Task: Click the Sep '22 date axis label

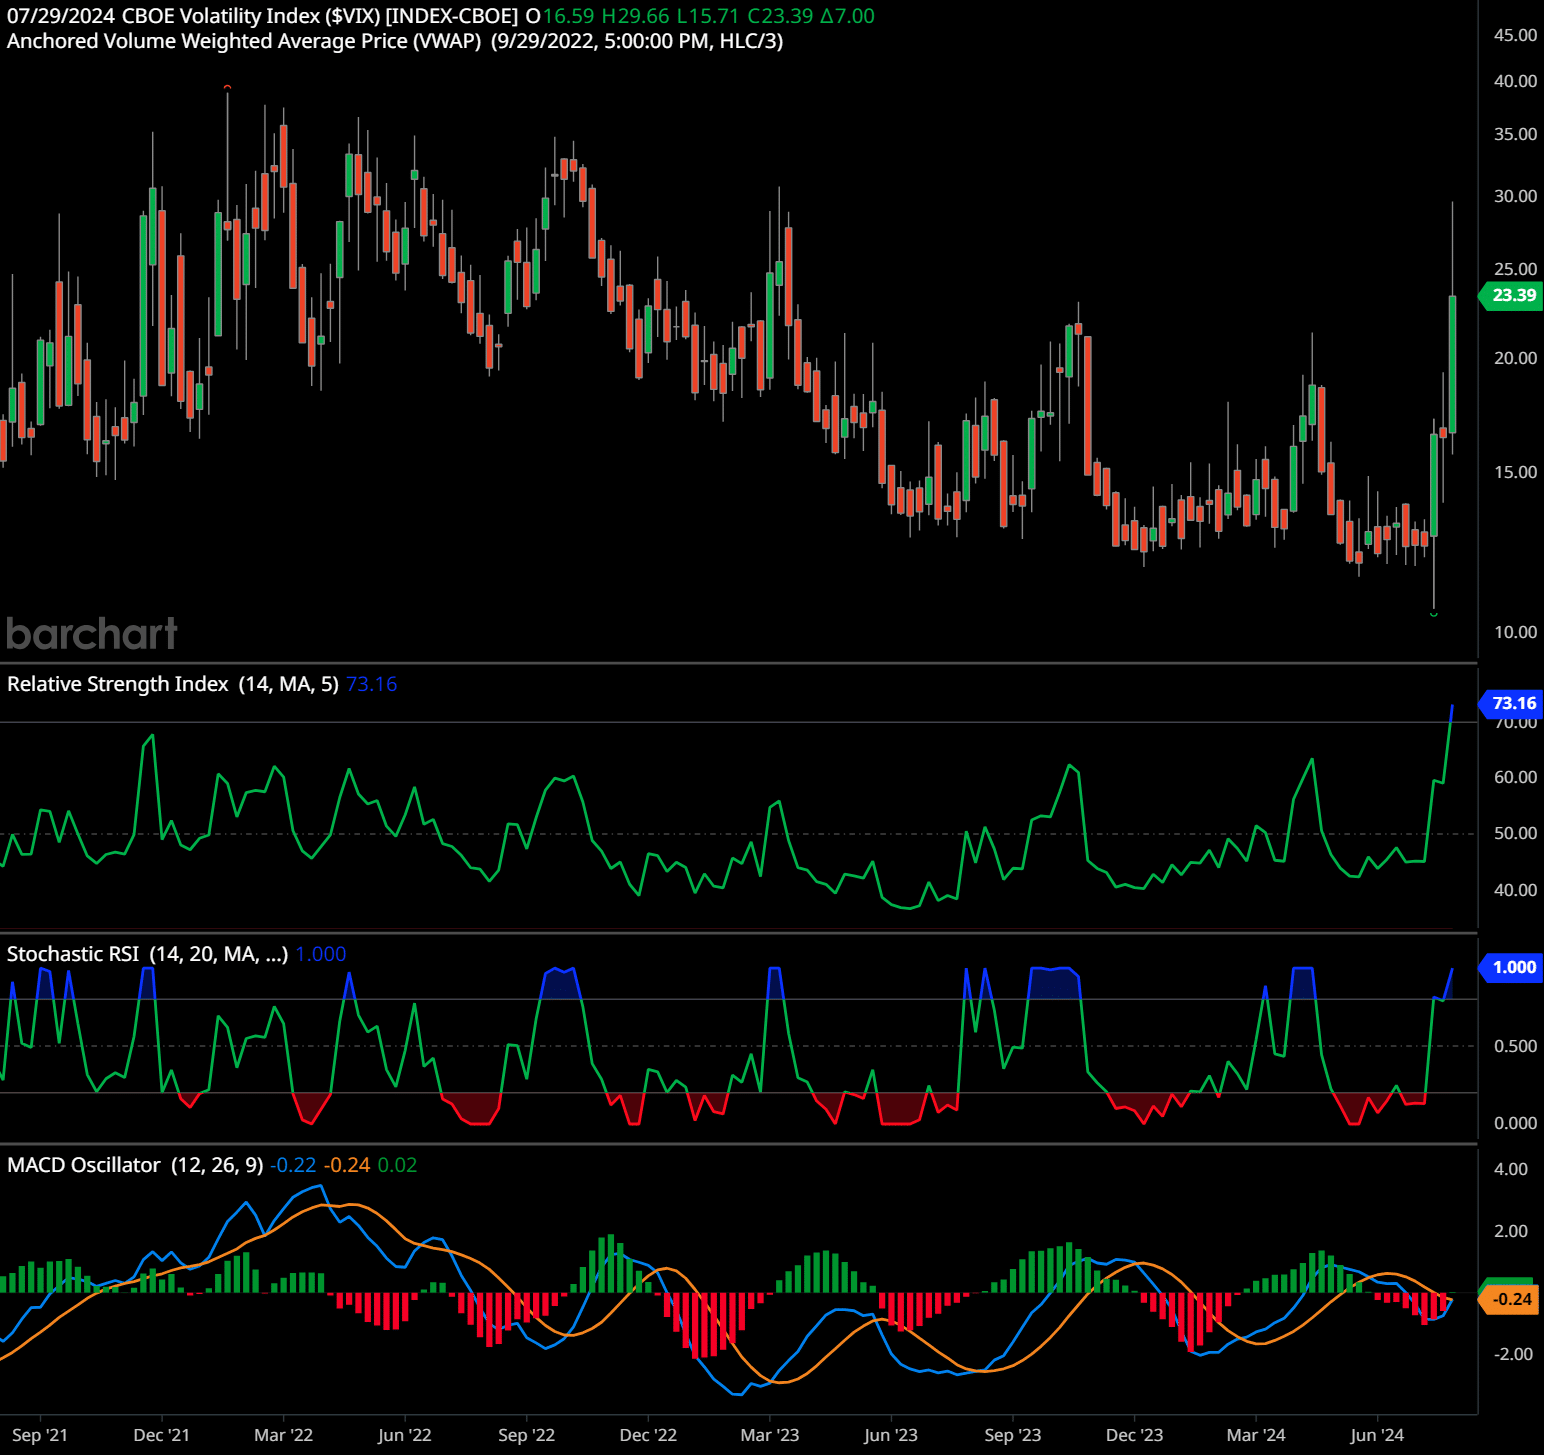Action: (527, 1435)
